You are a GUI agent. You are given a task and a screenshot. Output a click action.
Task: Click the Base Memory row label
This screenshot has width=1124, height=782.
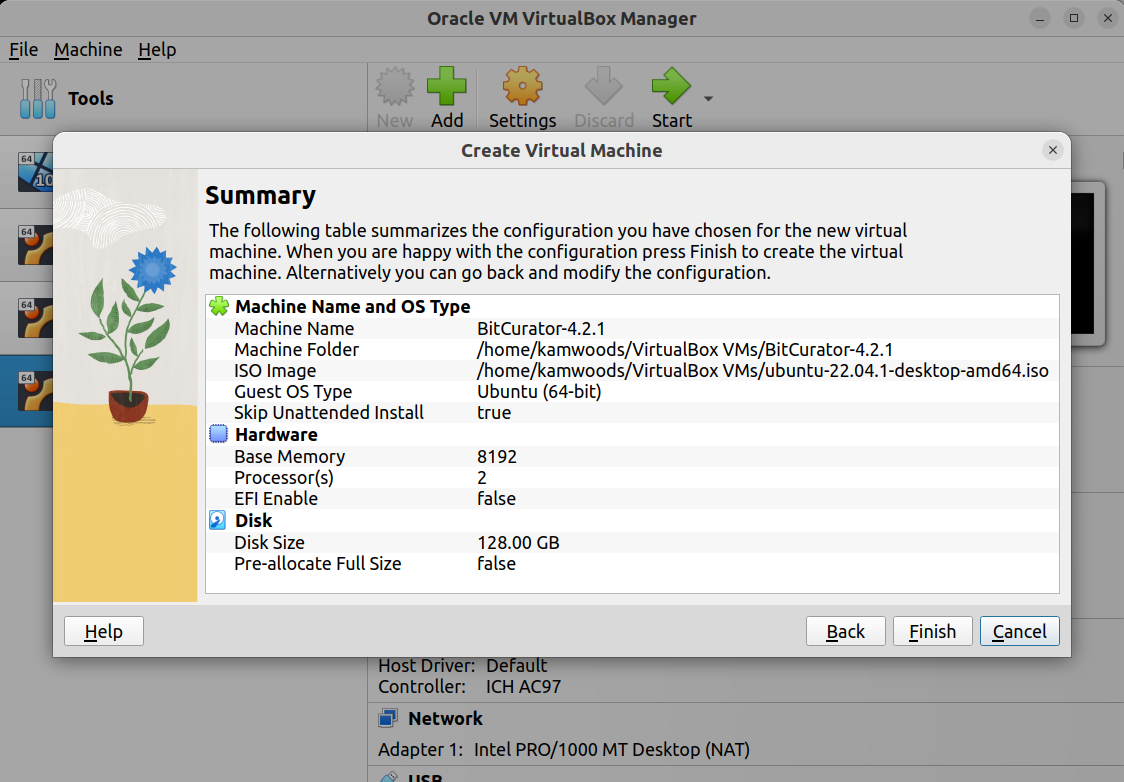click(290, 457)
